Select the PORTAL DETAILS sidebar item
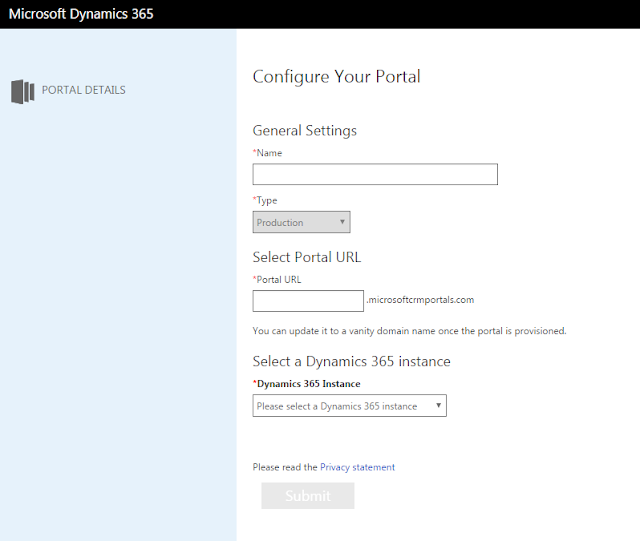The image size is (640, 541). pyautogui.click(x=83, y=90)
